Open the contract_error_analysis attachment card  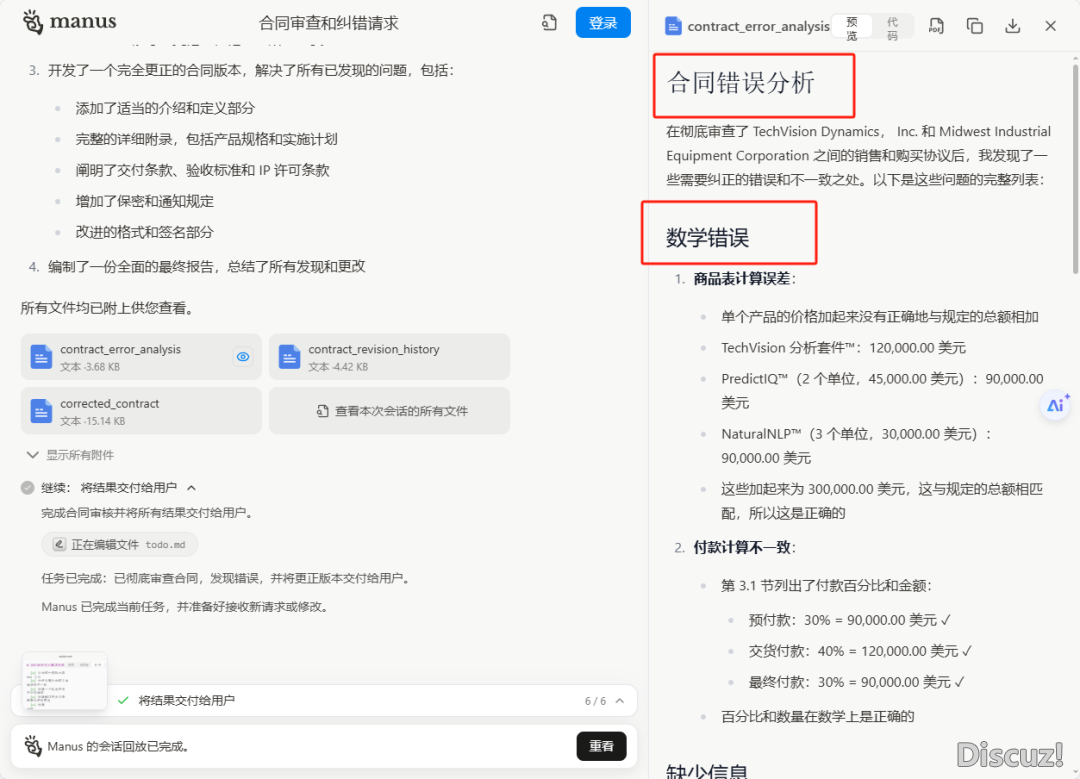pos(141,357)
